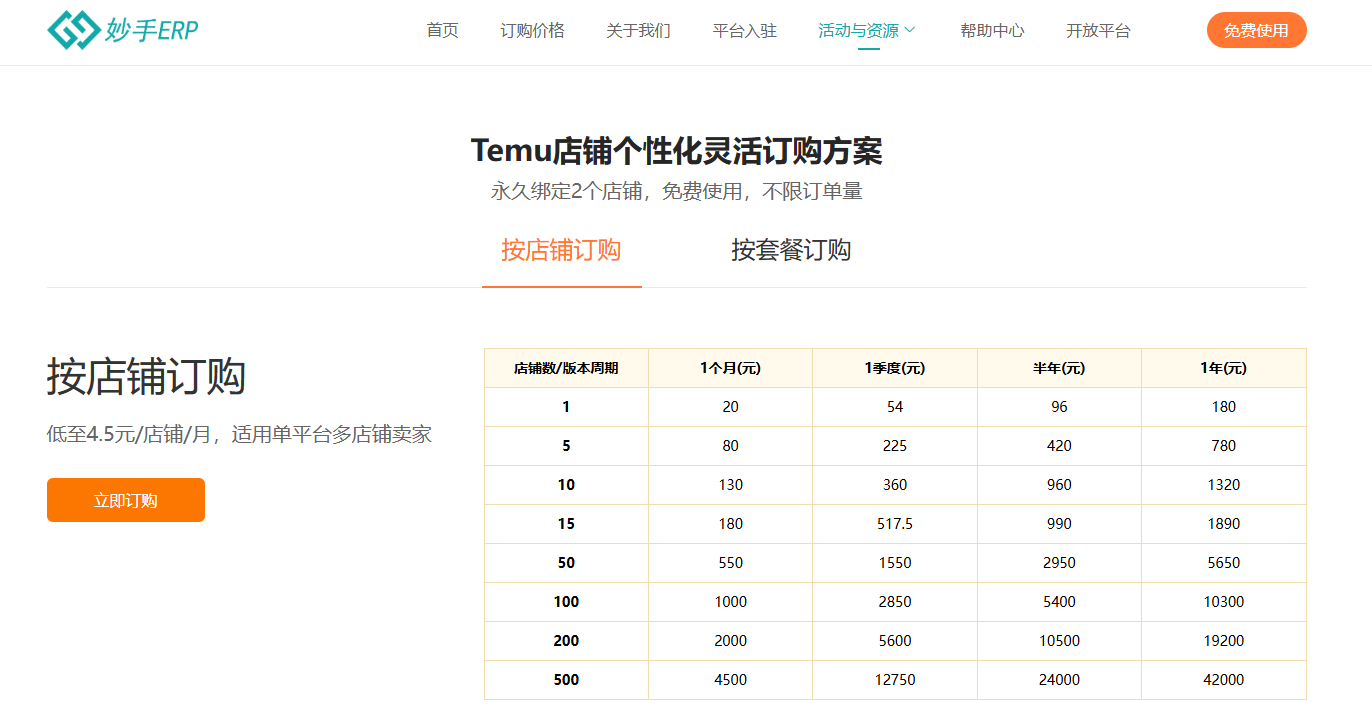This screenshot has width=1372, height=710.
Task: Open 关于我们 in navigation
Action: [638, 30]
